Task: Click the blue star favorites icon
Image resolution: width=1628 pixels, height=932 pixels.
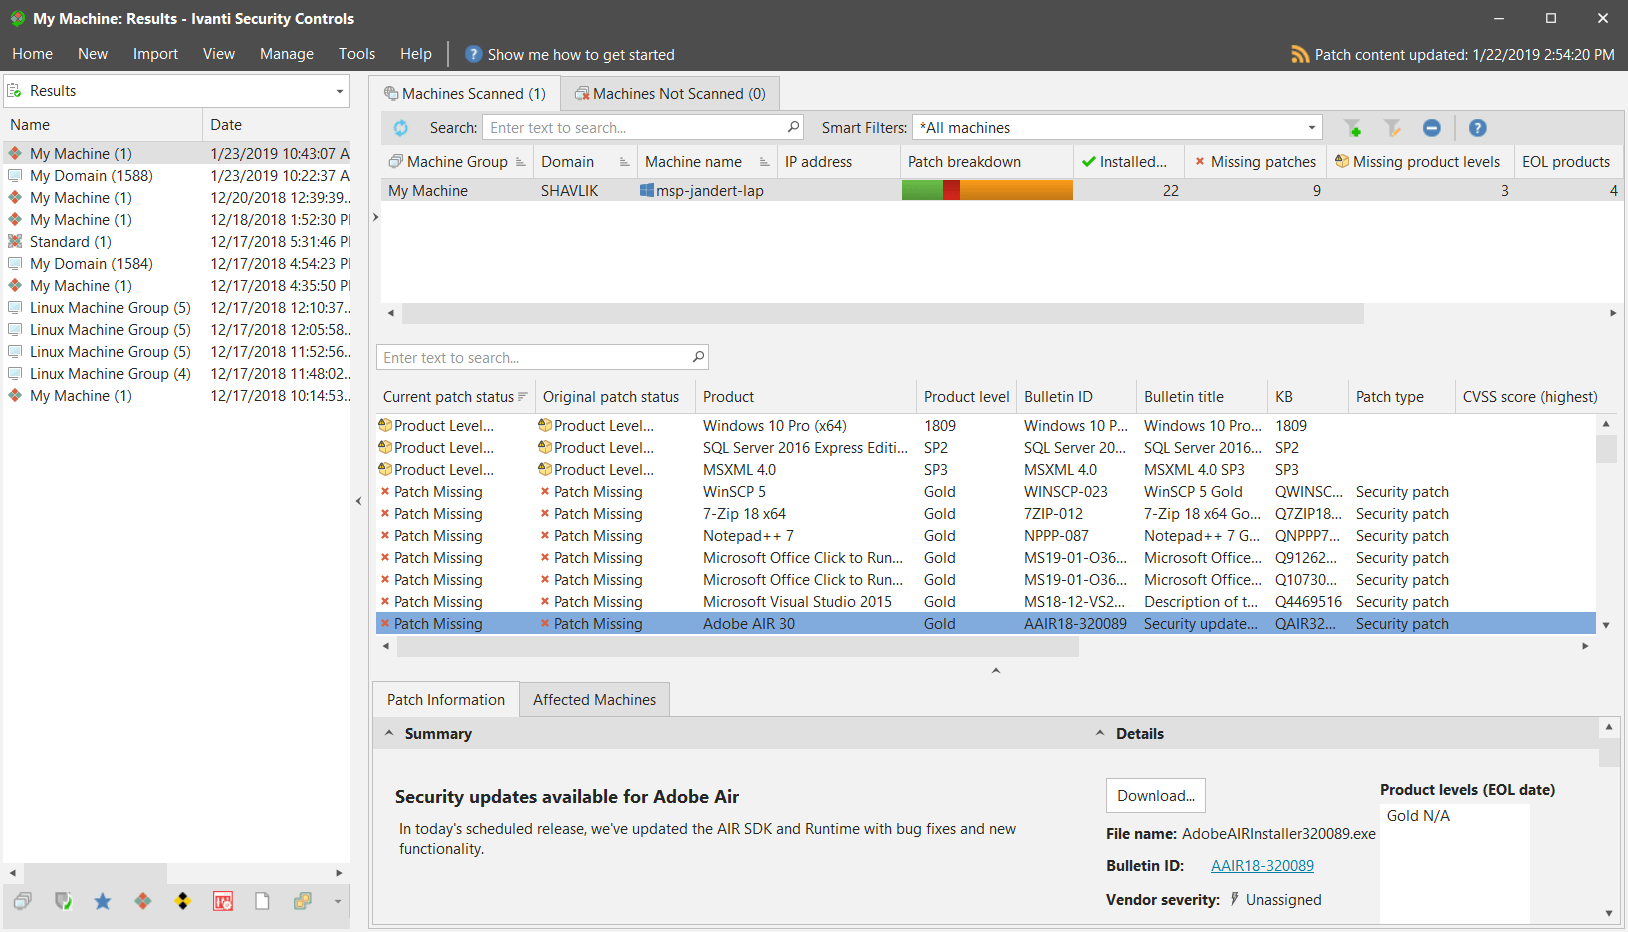Action: [103, 901]
